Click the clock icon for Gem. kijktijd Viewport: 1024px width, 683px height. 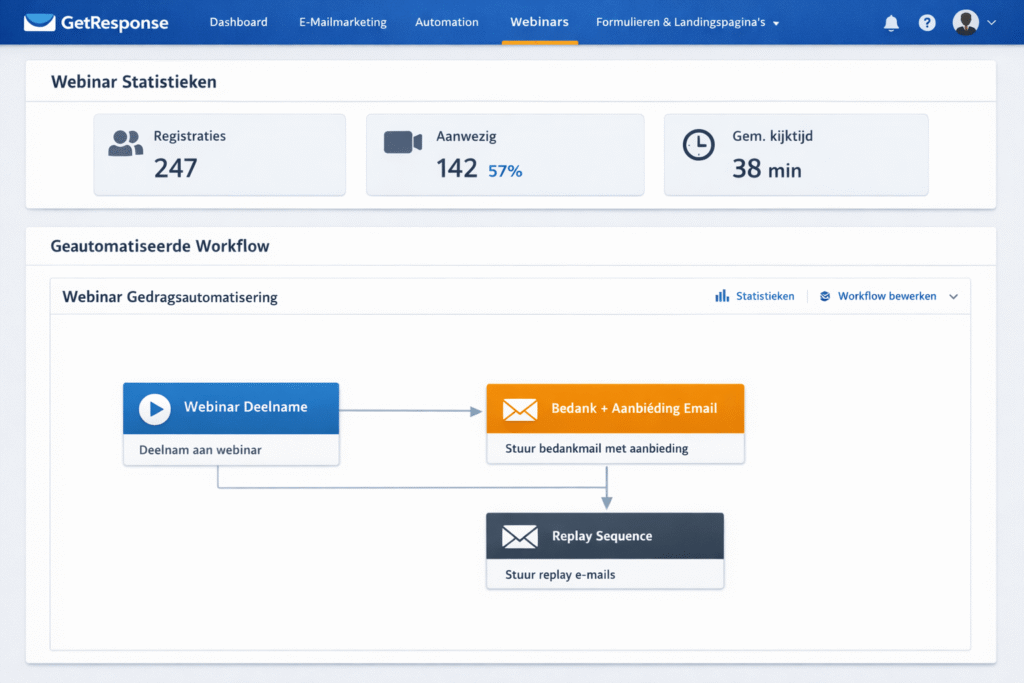(x=698, y=144)
